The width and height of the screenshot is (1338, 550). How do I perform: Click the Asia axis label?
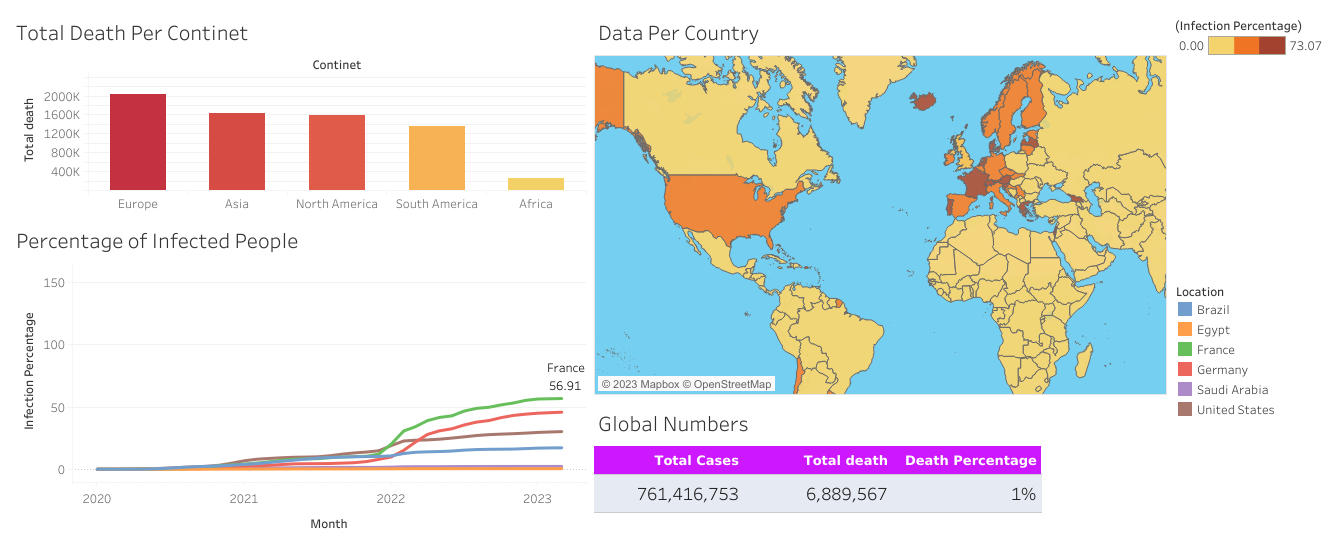point(237,204)
